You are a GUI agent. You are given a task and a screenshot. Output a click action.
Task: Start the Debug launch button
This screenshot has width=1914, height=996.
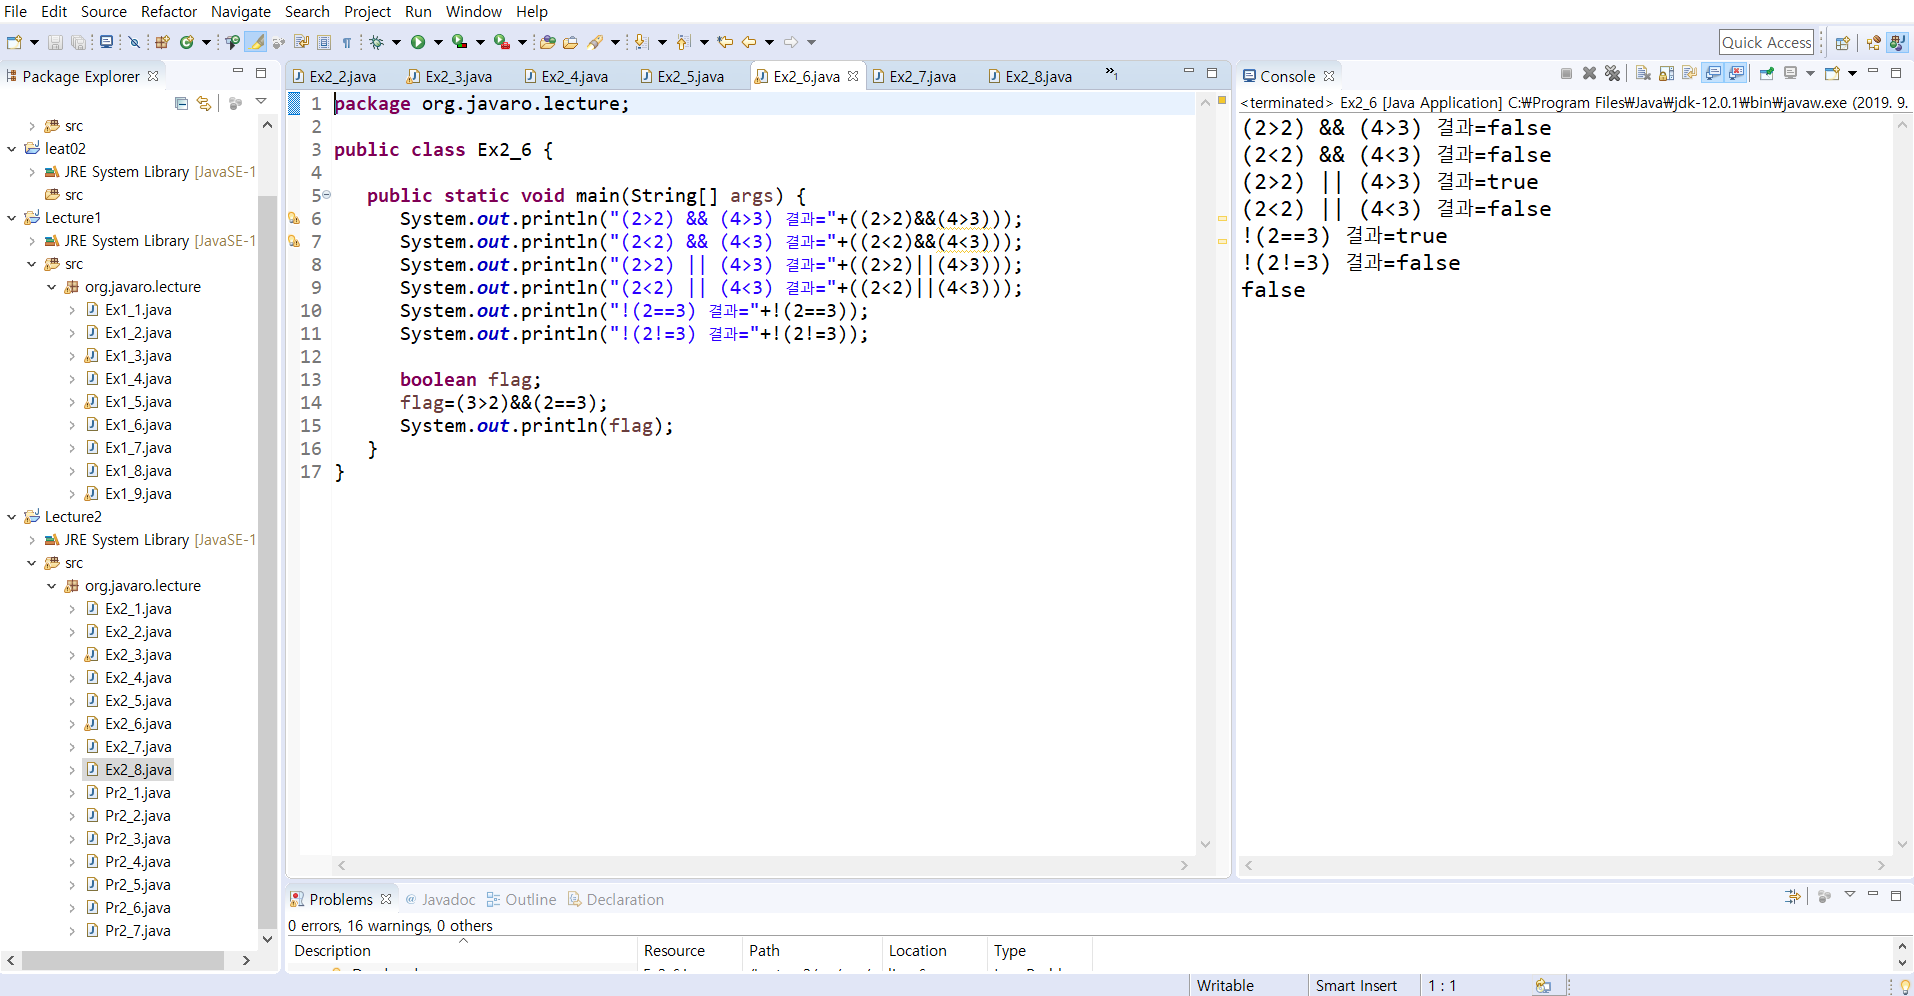[x=377, y=42]
